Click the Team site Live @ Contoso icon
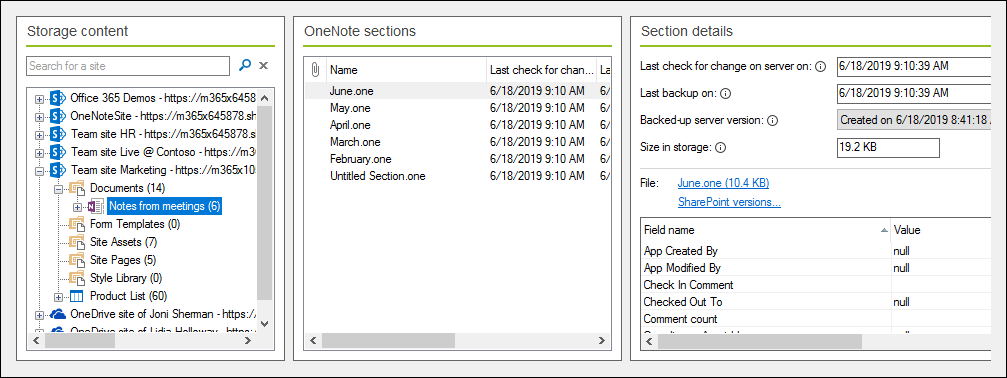 tap(58, 153)
